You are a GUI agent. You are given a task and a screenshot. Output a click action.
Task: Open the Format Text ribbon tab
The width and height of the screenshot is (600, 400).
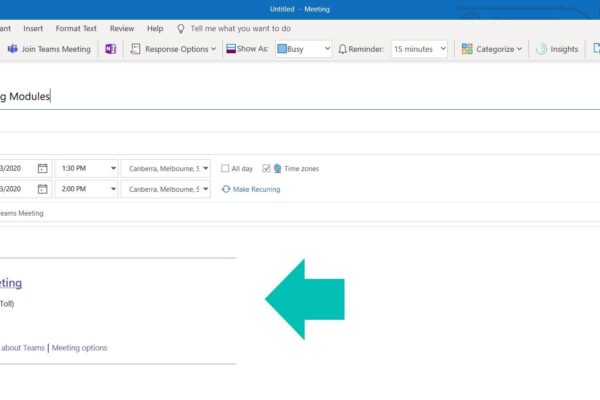(x=76, y=29)
